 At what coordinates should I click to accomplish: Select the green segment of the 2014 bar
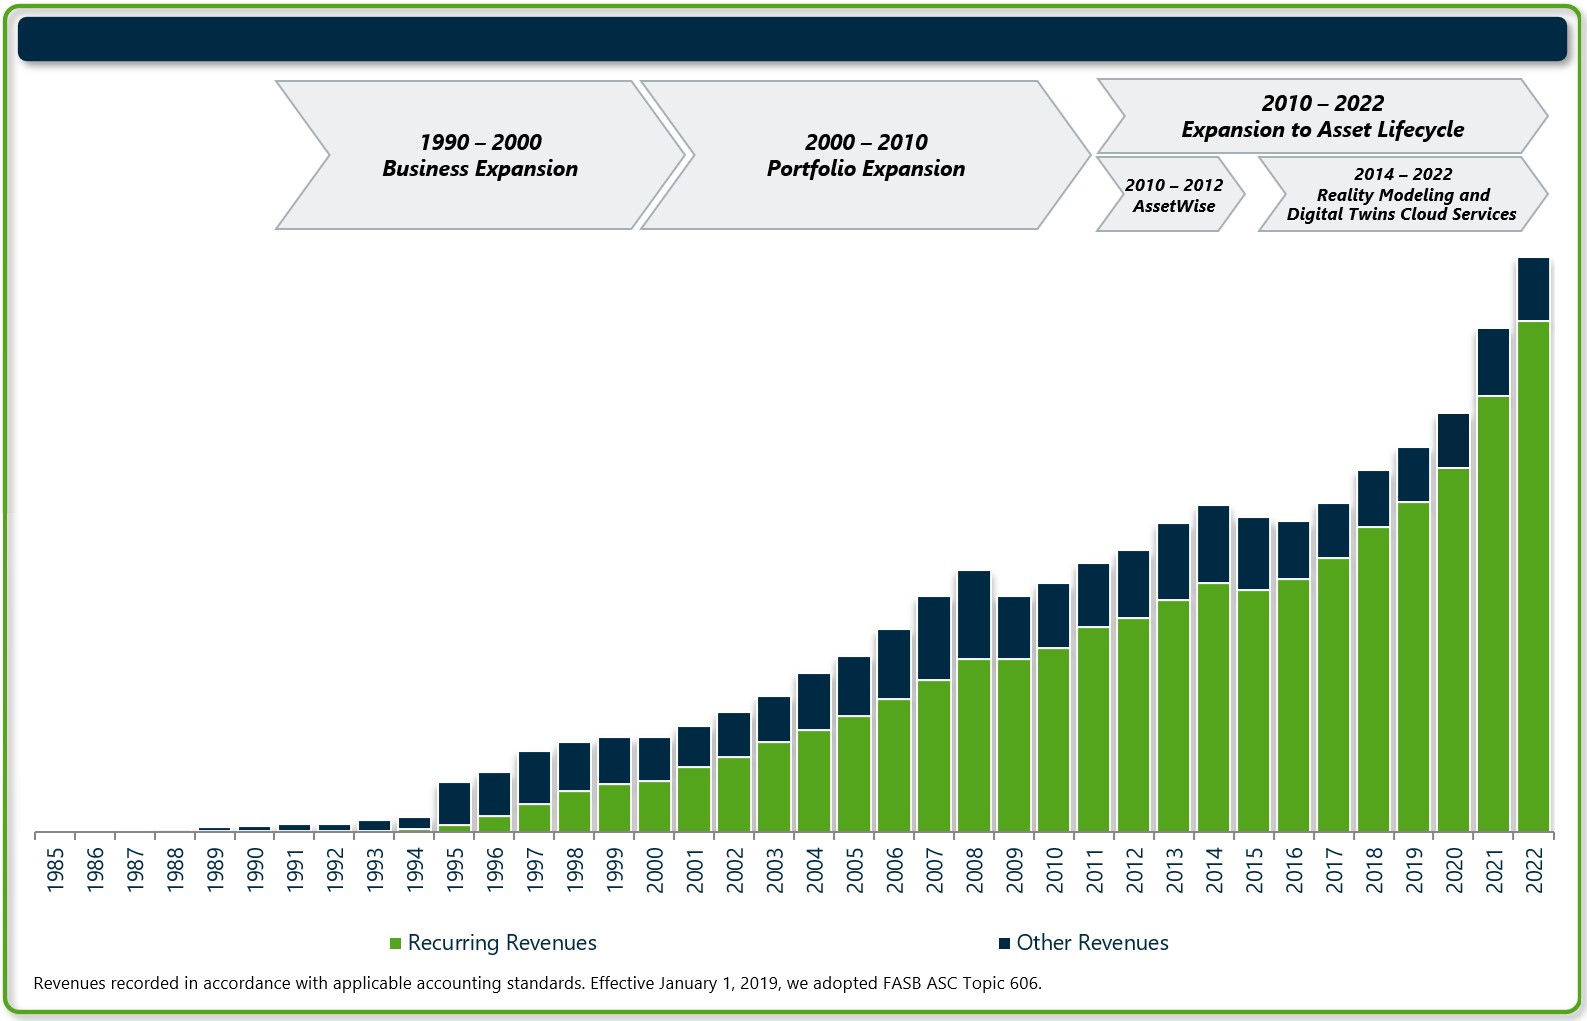pyautogui.click(x=1213, y=706)
